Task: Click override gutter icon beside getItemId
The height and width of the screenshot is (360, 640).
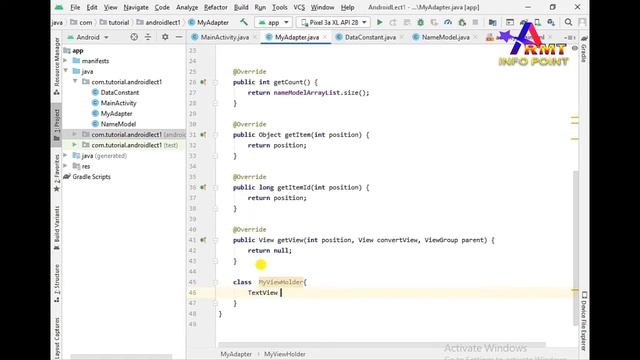Action: (203, 187)
